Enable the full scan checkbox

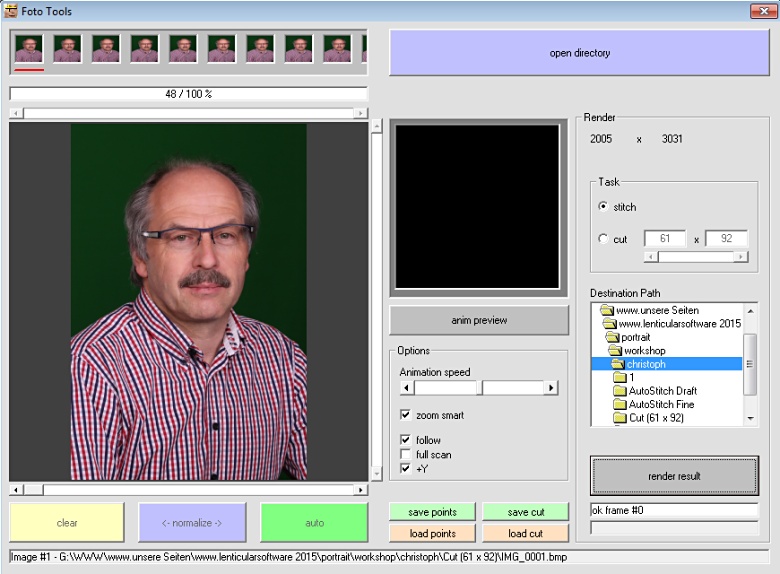(x=405, y=454)
